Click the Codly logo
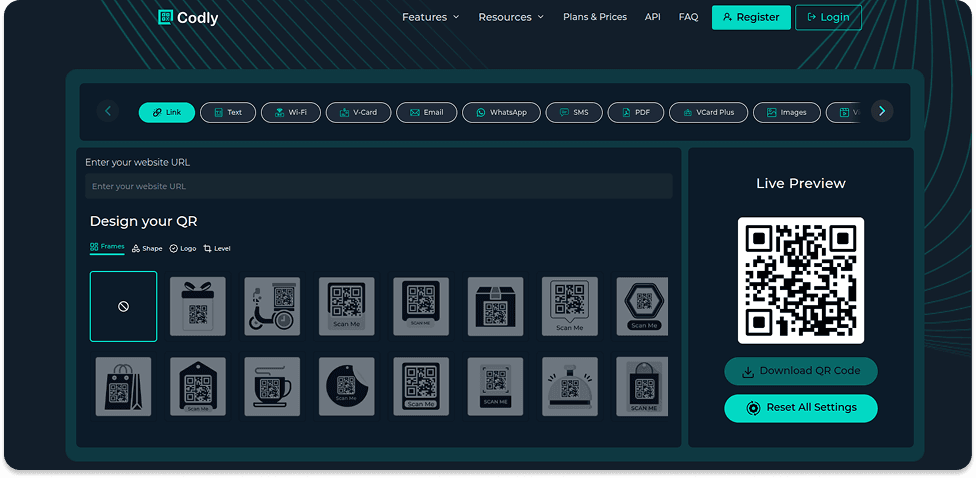The image size is (976, 478). tap(188, 17)
